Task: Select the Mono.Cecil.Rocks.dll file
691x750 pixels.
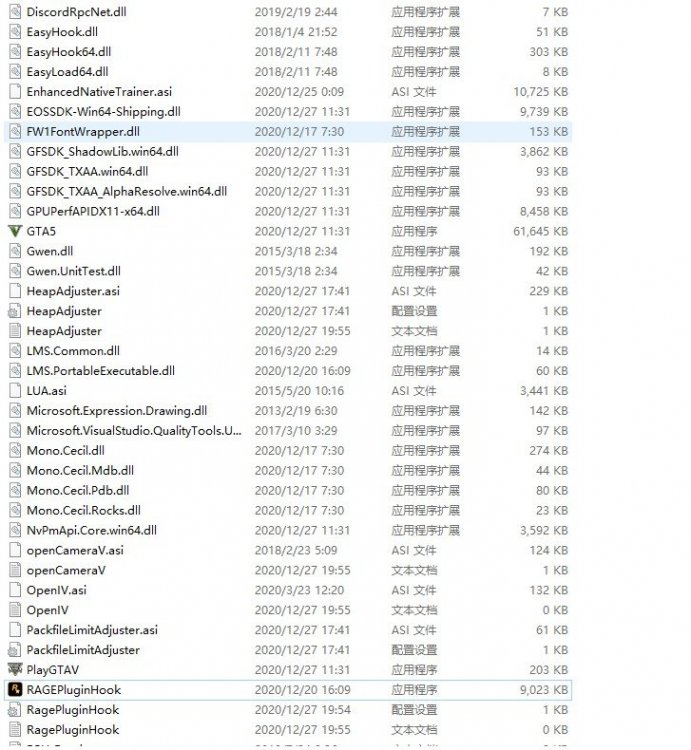Action: pyautogui.click(x=83, y=510)
